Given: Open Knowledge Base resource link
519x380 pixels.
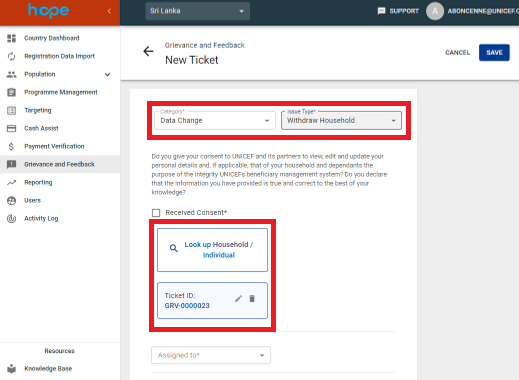Looking at the screenshot, I should (x=60, y=369).
